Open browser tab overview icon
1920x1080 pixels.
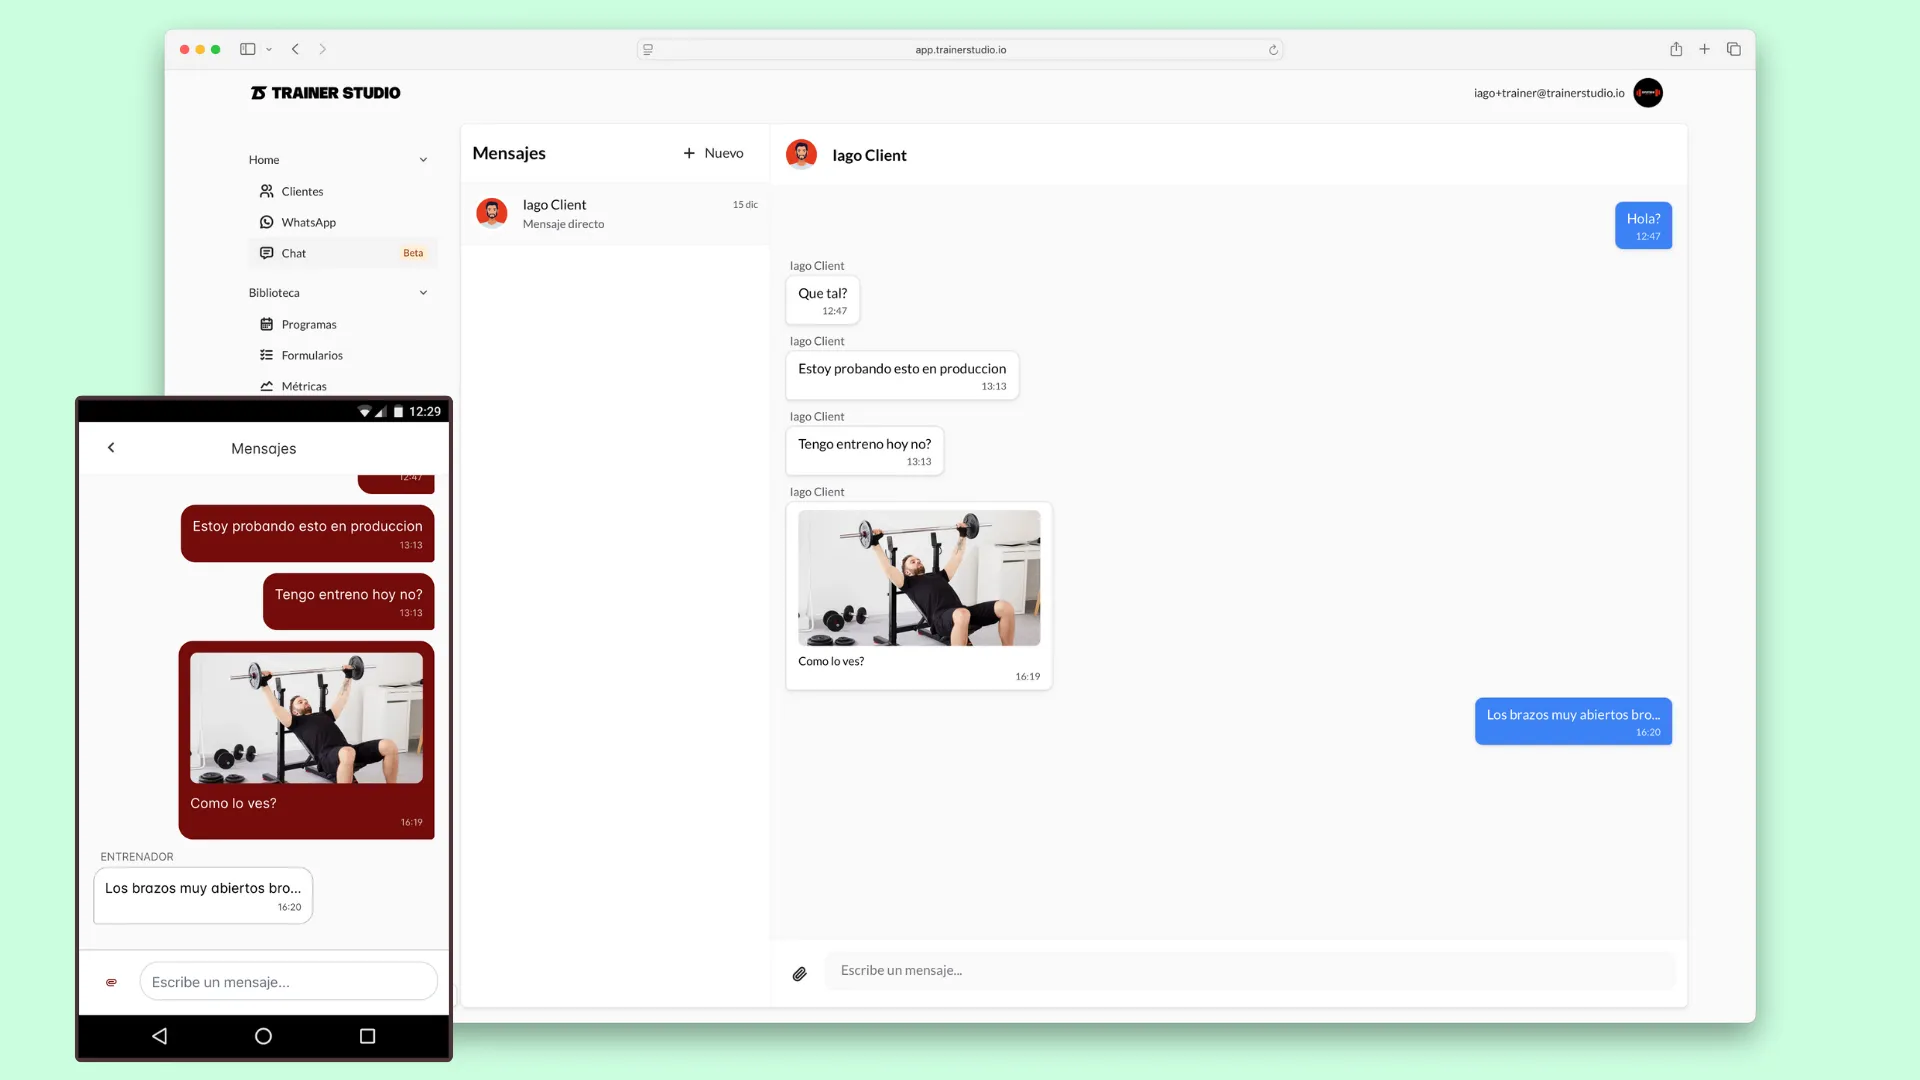(x=1734, y=49)
